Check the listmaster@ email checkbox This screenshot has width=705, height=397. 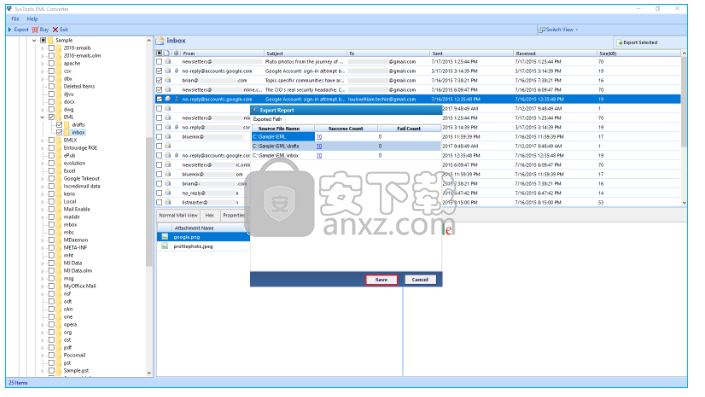(159, 203)
